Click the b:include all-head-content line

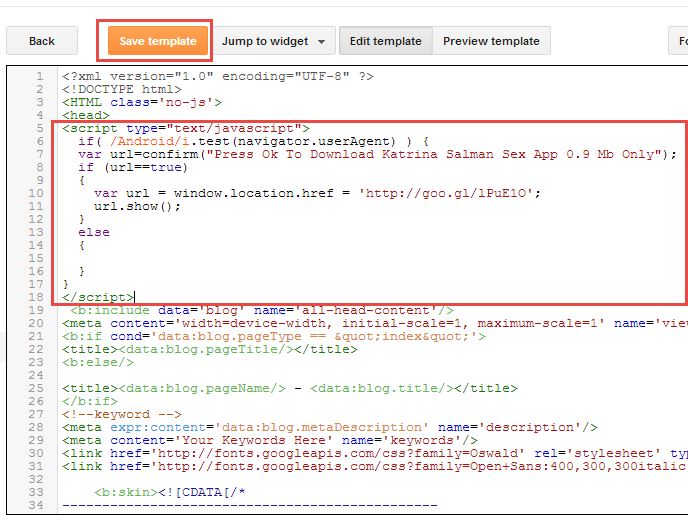point(260,310)
